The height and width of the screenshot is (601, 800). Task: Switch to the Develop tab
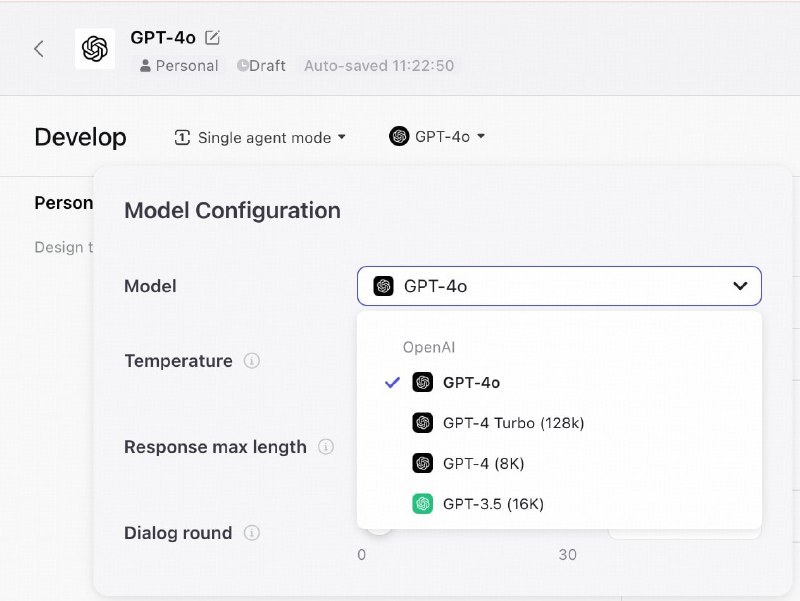point(80,137)
